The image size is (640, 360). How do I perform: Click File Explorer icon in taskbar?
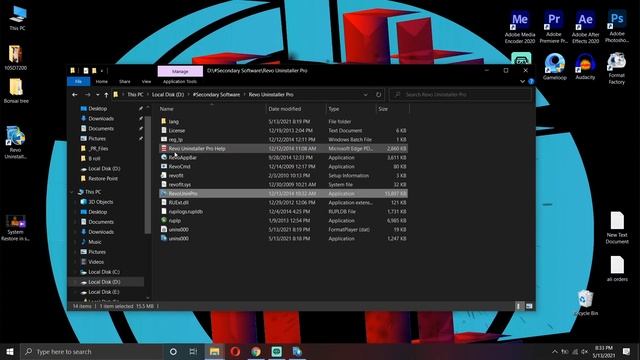point(214,351)
